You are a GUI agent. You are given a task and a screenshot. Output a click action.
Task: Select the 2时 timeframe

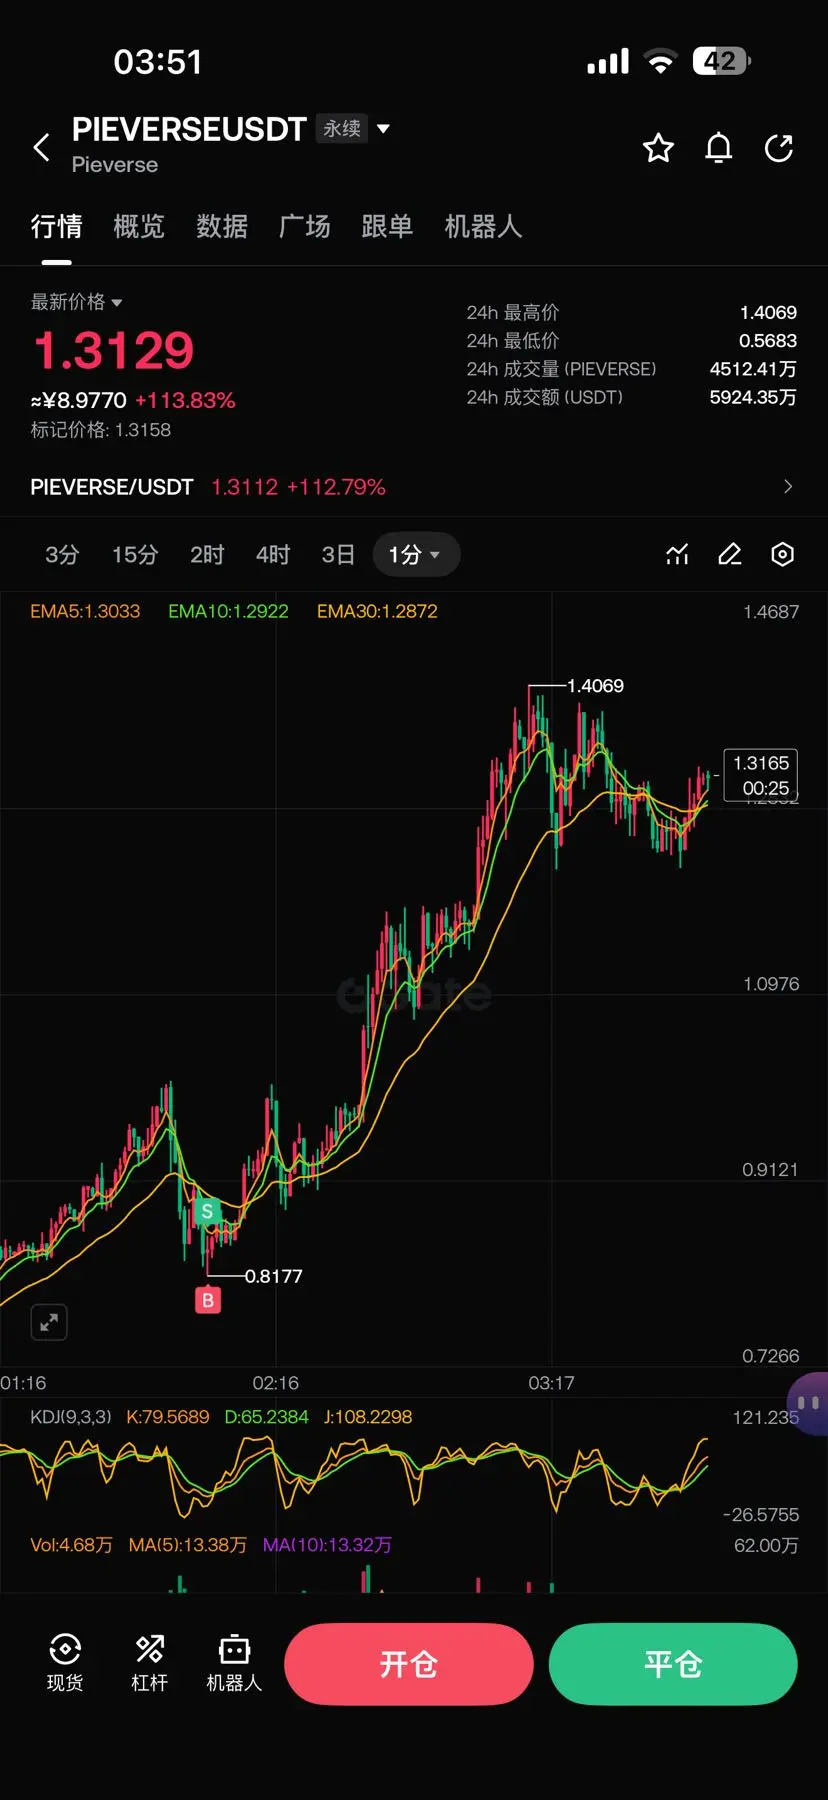point(207,554)
